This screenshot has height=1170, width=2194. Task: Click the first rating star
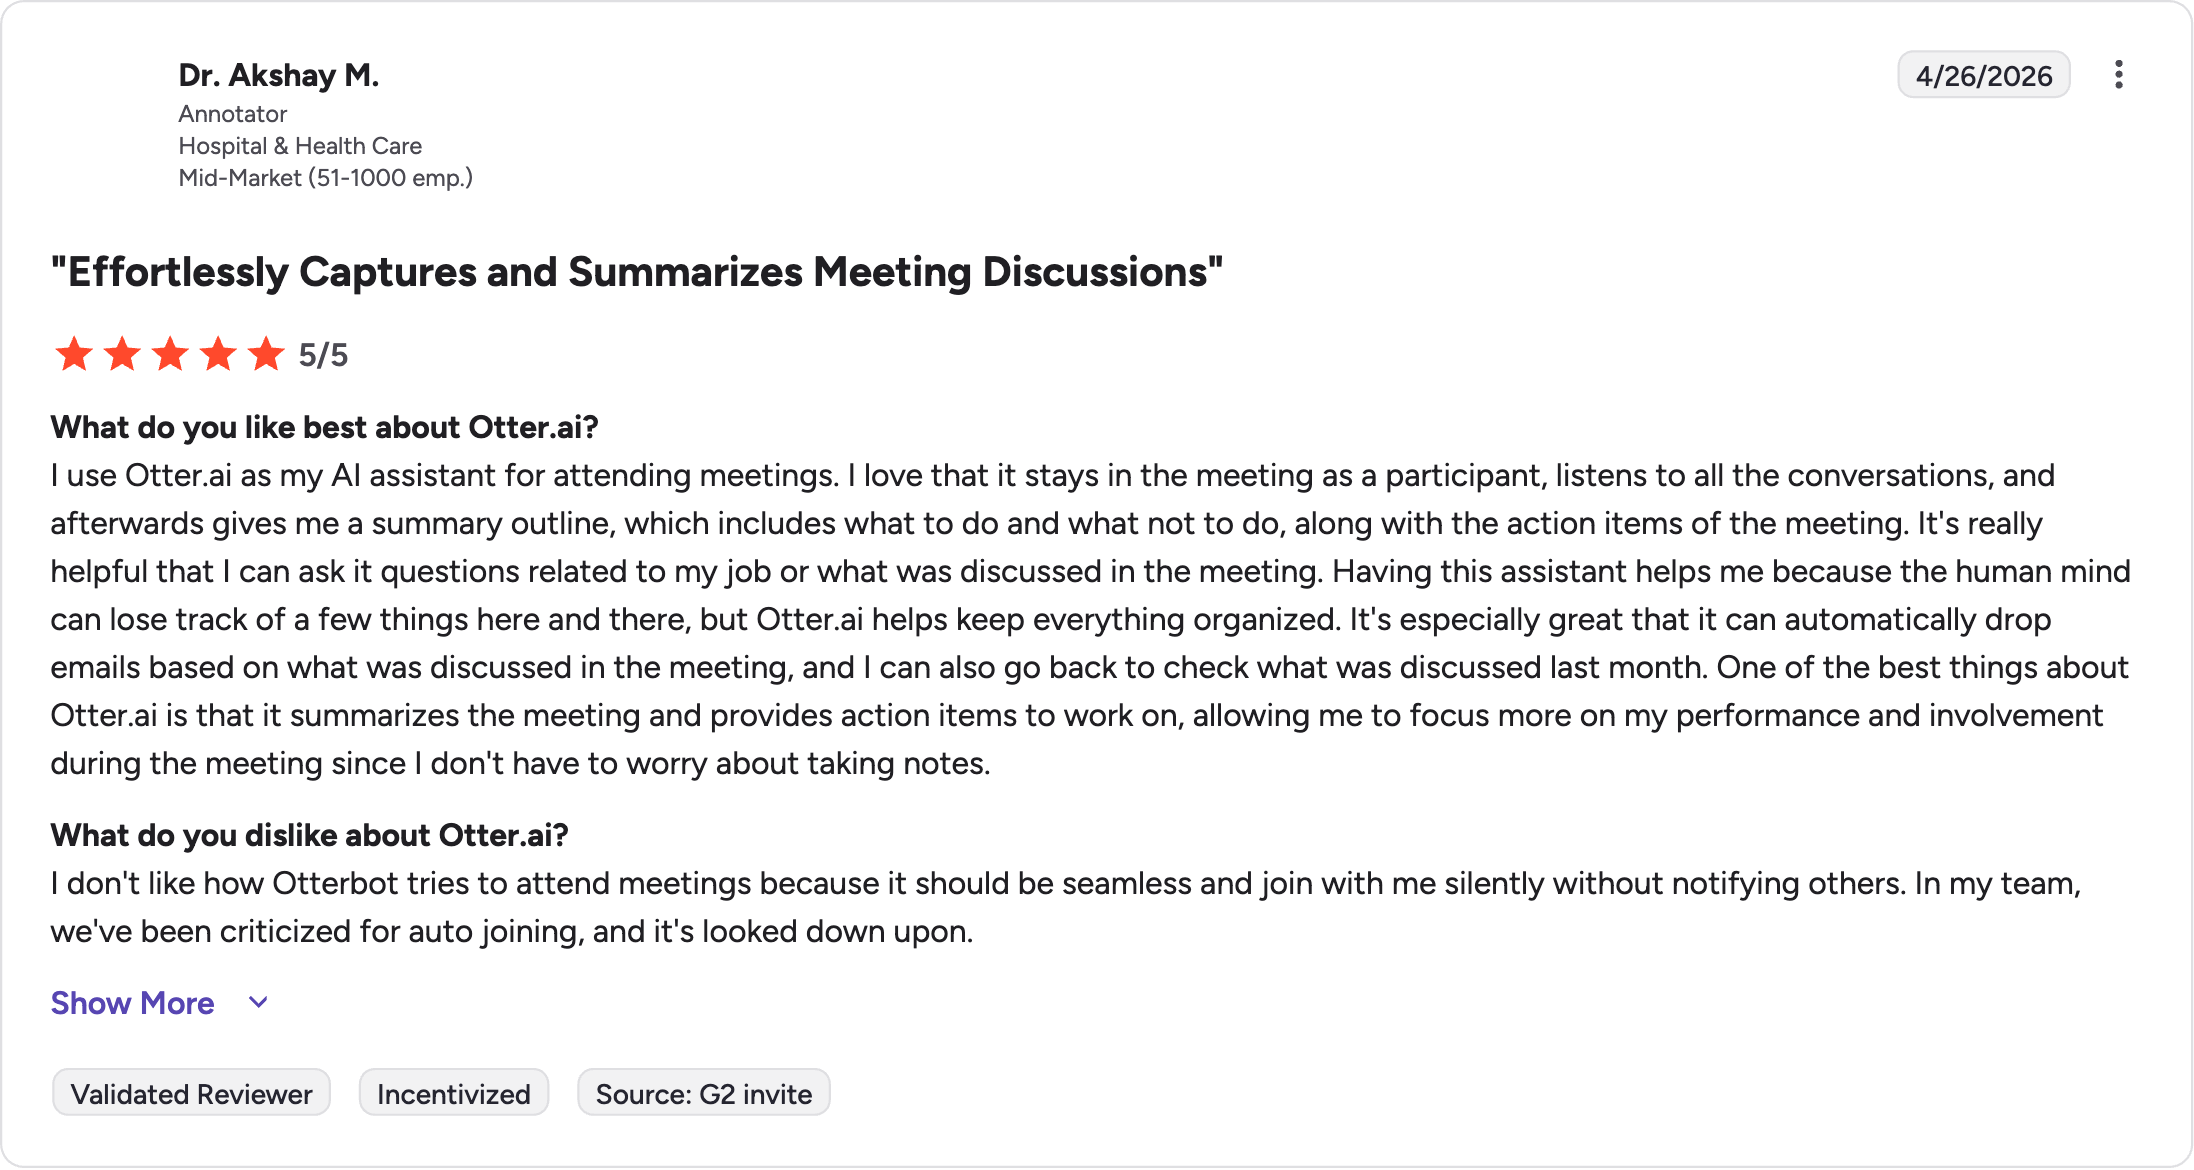[74, 354]
